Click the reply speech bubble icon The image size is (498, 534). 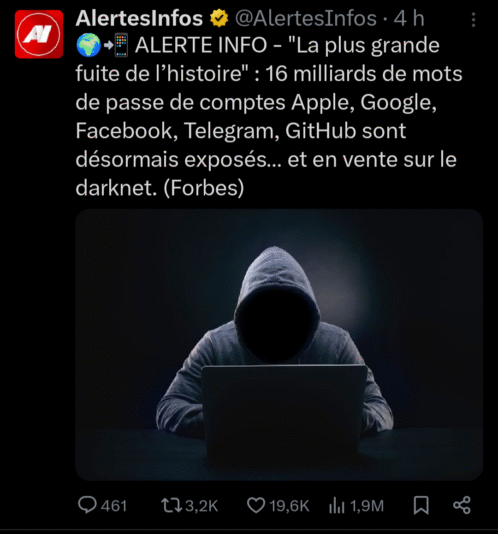coord(87,505)
